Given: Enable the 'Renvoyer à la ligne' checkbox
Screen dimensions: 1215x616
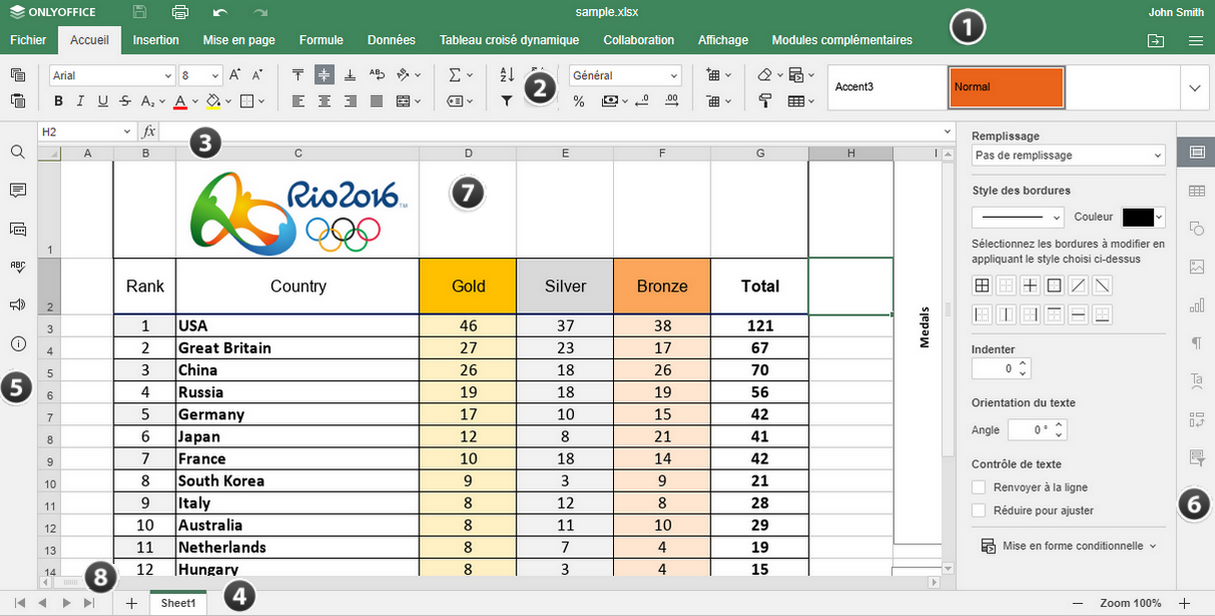Looking at the screenshot, I should pyautogui.click(x=977, y=487).
